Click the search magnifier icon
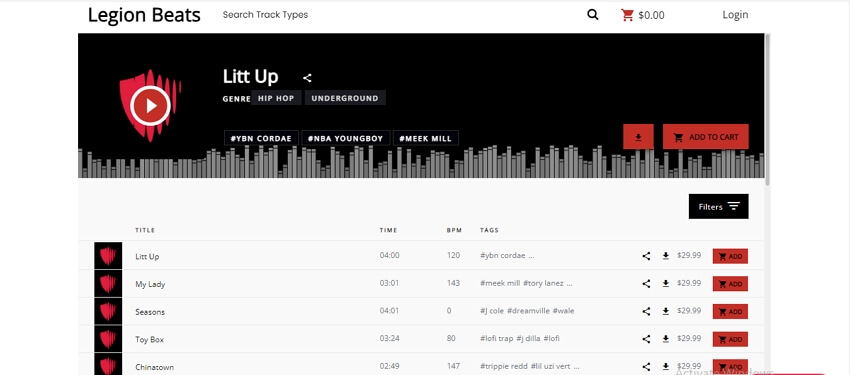 click(593, 15)
